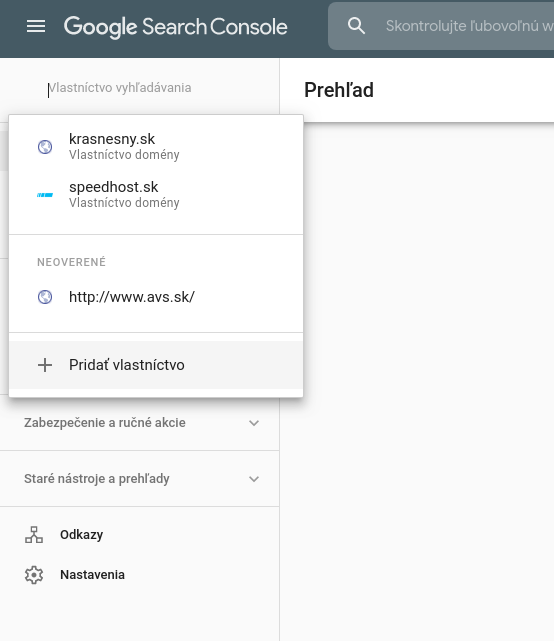Click the Odkazy sitemap icon
This screenshot has height=641, width=554.
[x=34, y=535]
